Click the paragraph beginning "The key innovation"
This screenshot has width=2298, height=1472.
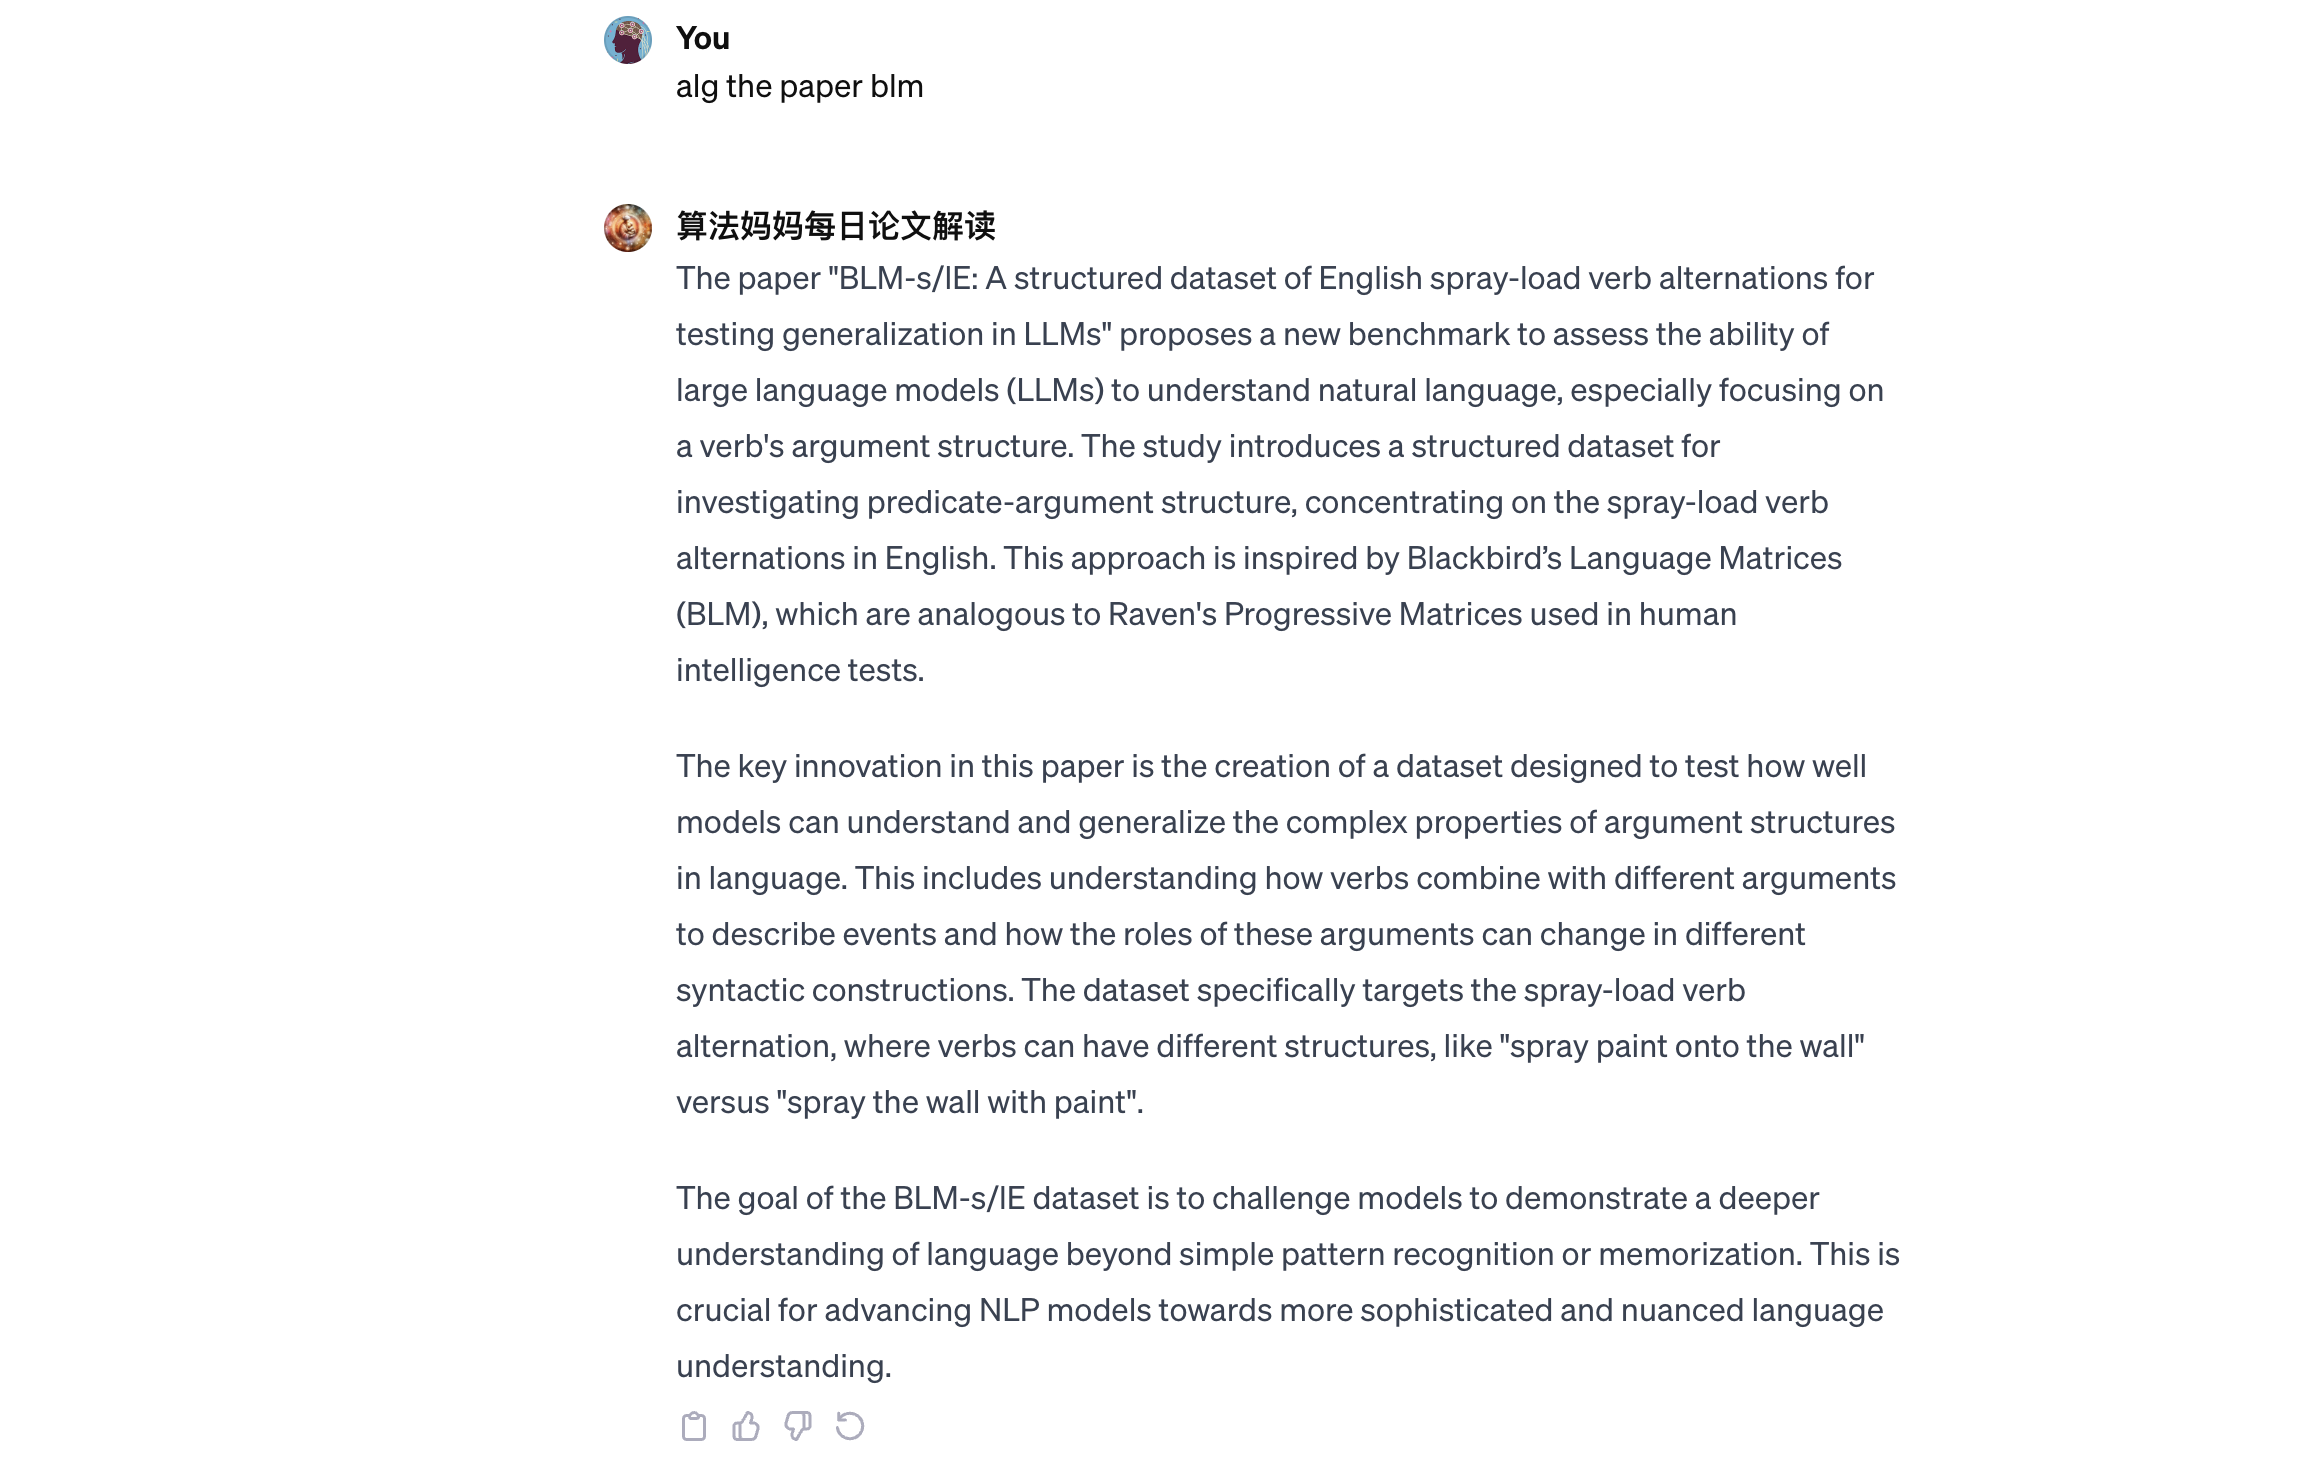[x=1286, y=934]
